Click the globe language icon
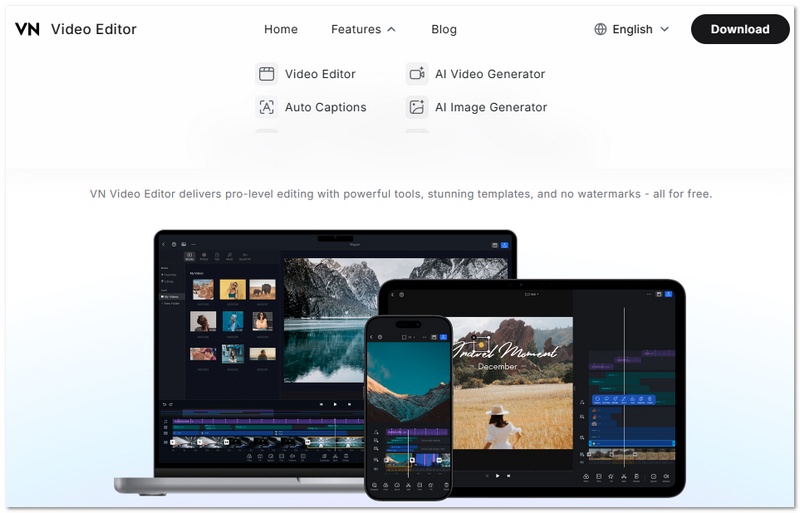This screenshot has height=513, width=800. pos(600,29)
